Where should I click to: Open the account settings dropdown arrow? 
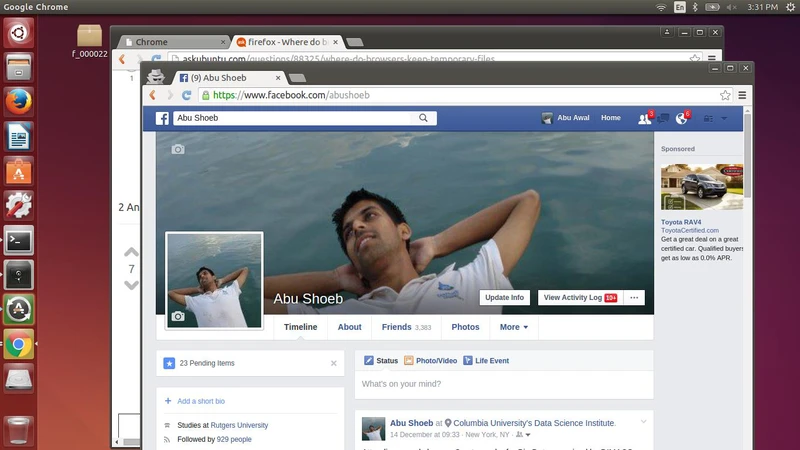(724, 118)
